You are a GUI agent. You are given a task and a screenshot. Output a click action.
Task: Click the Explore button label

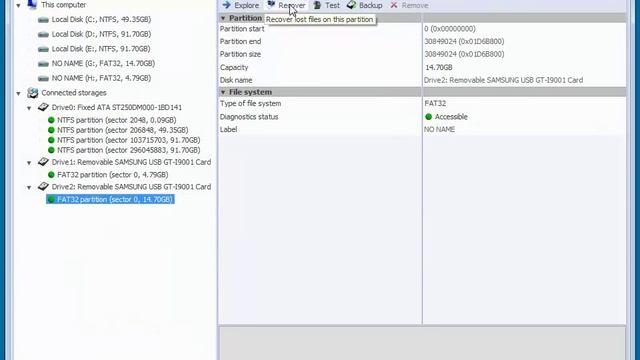pos(247,5)
